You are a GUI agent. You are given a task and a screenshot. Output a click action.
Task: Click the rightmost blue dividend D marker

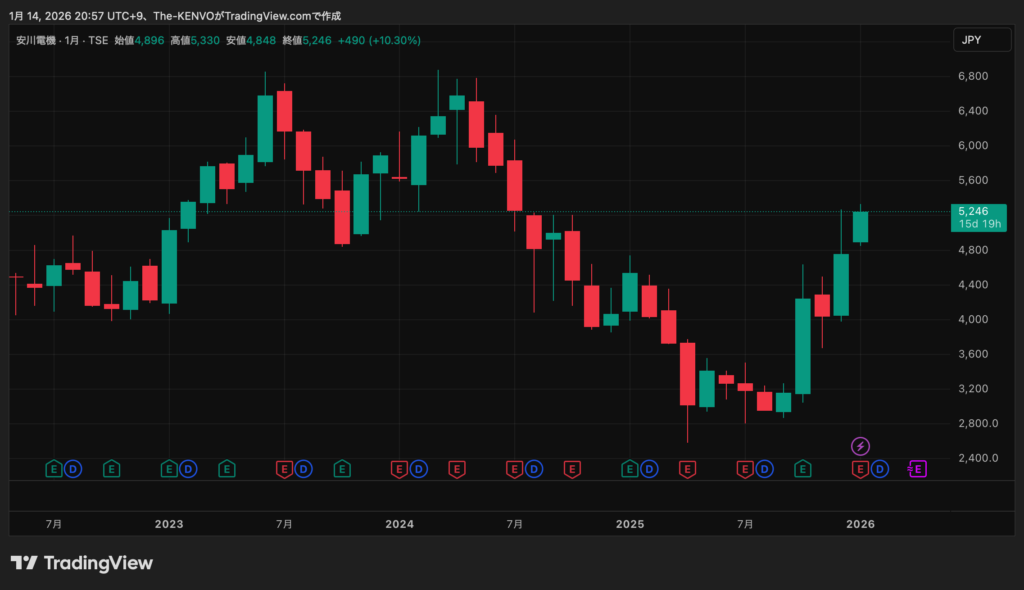tap(880, 468)
